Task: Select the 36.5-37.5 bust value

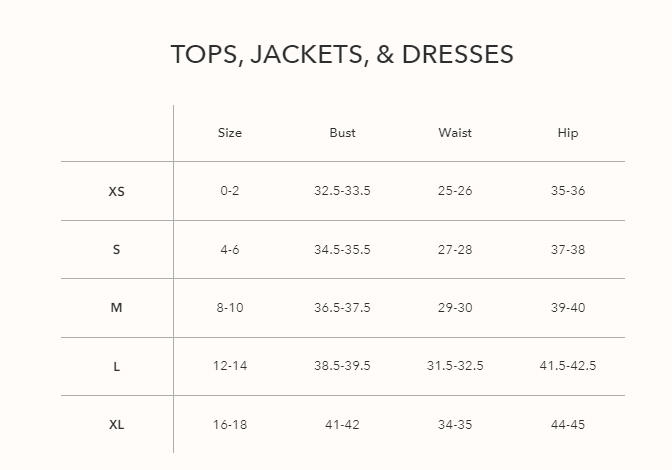Action: 342,308
